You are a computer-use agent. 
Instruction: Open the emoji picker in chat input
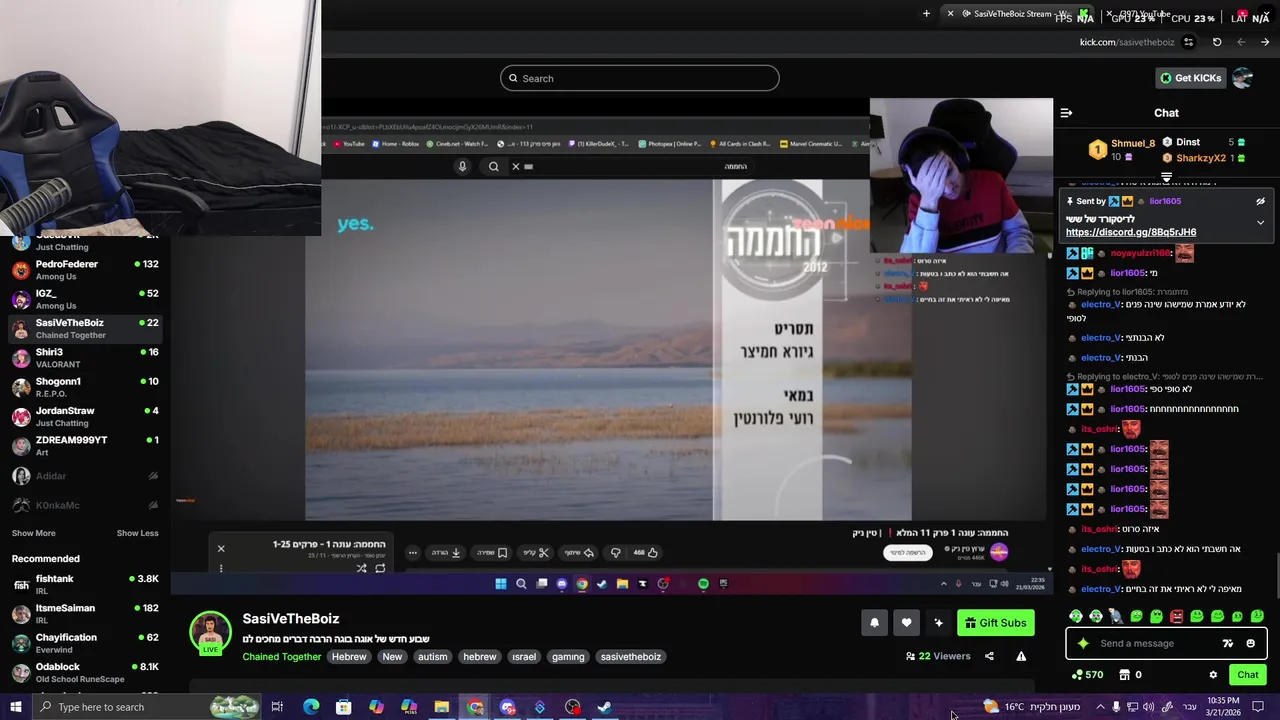1250,643
